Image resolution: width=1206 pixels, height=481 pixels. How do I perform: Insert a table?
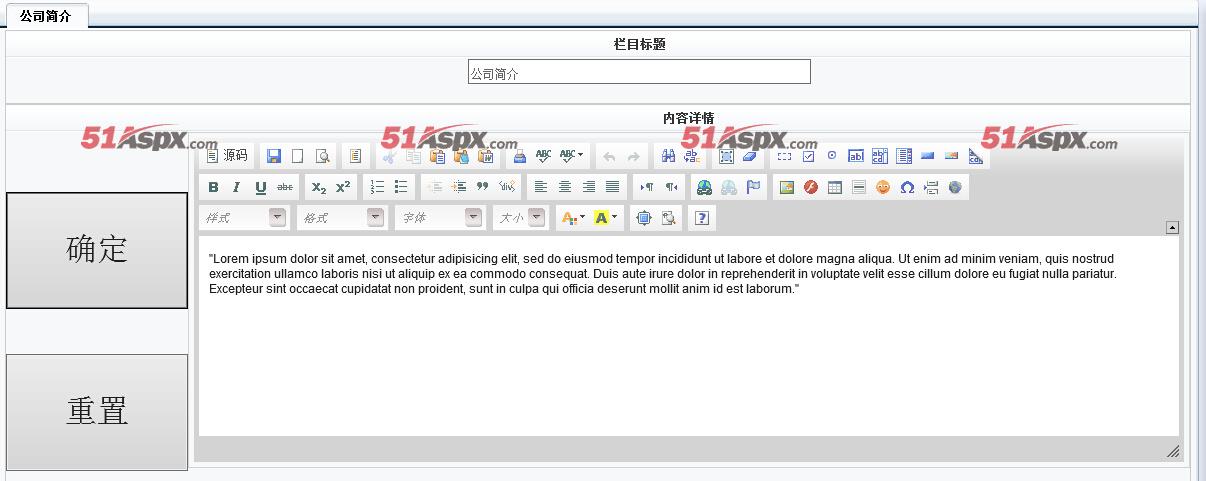[x=835, y=187]
